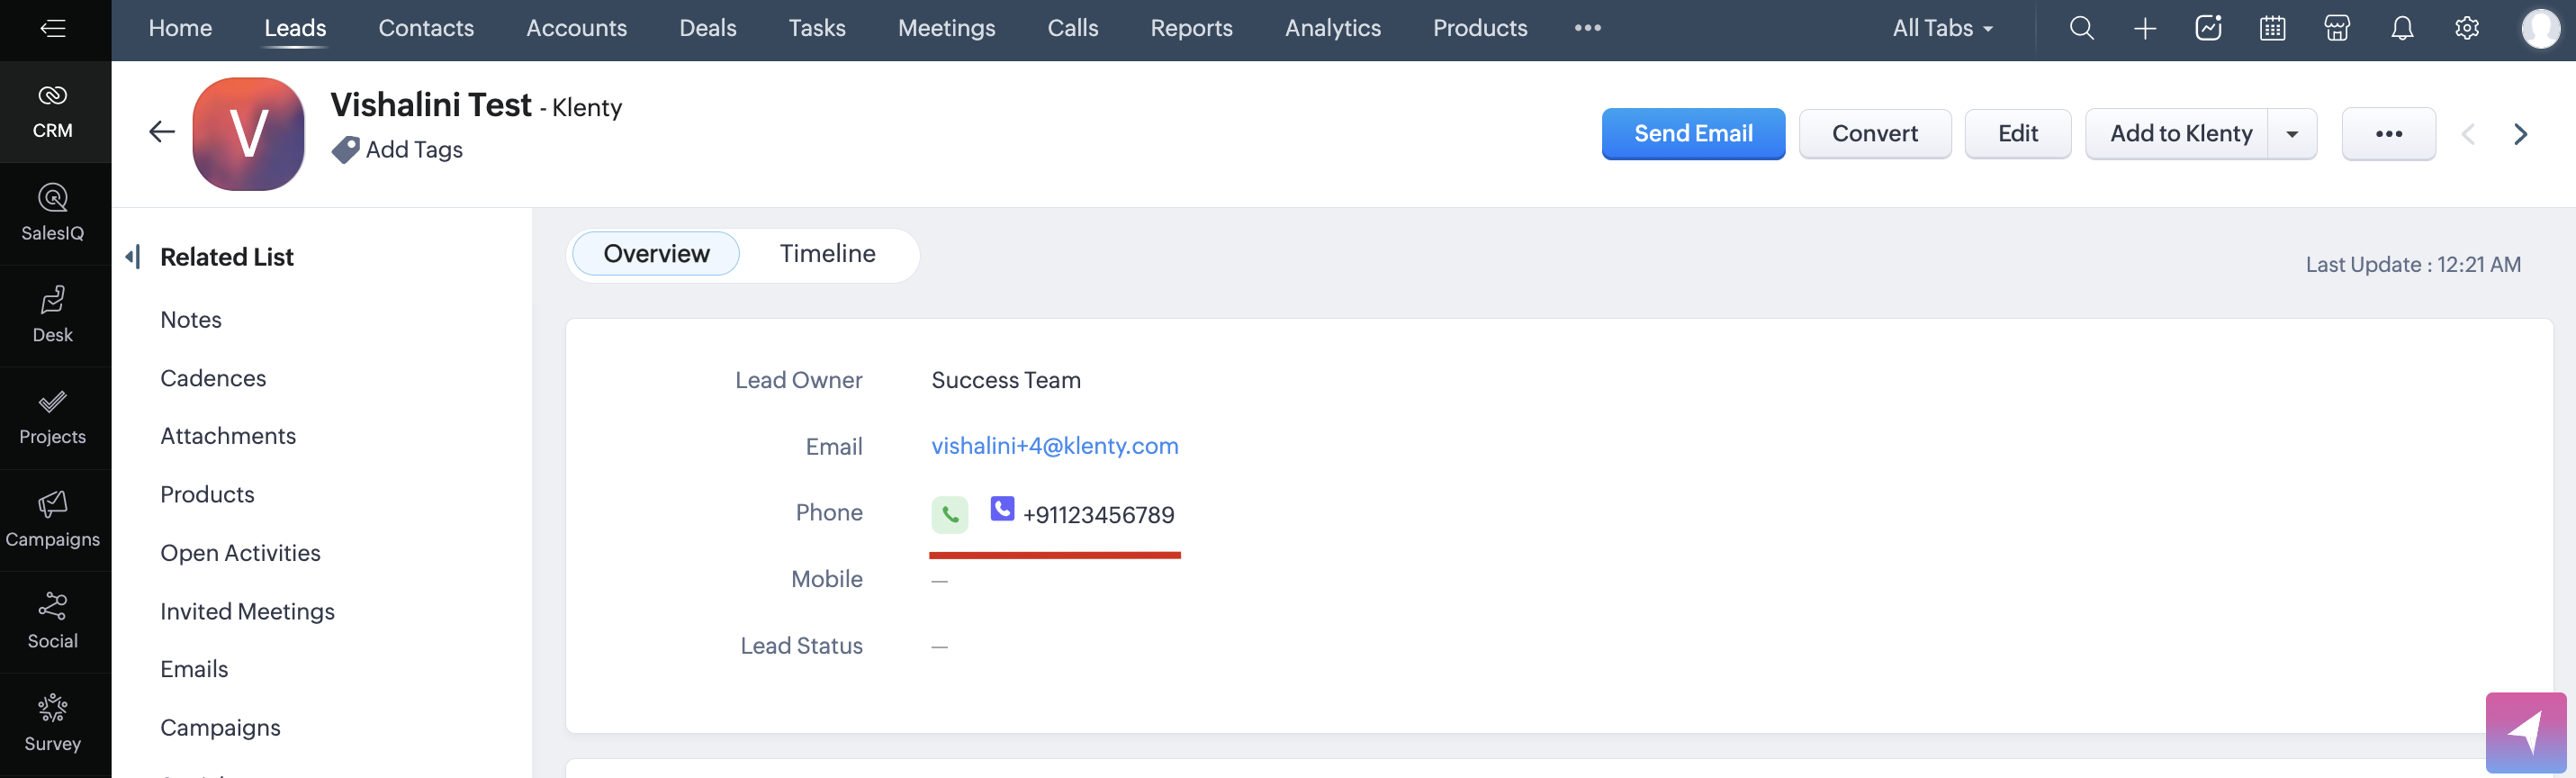Click the user profile avatar
The image size is (2576, 778).
point(2539,28)
